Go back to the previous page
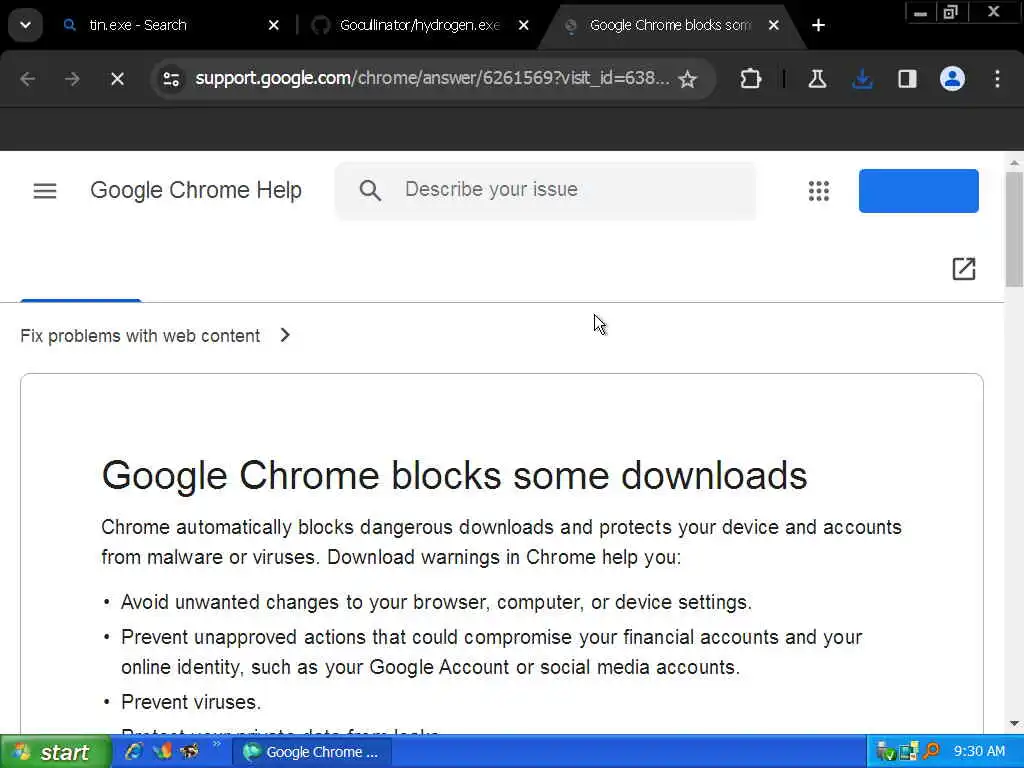Screen dimensions: 1024x768 (x=27, y=79)
